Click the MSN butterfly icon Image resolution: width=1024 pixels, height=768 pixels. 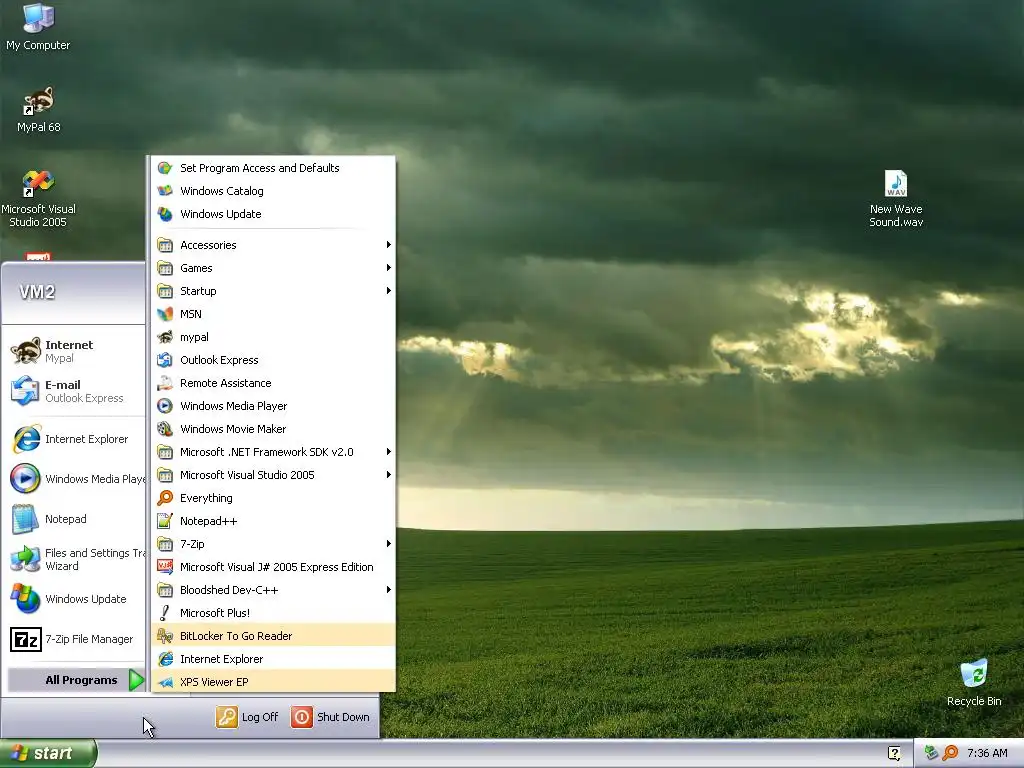coord(165,314)
